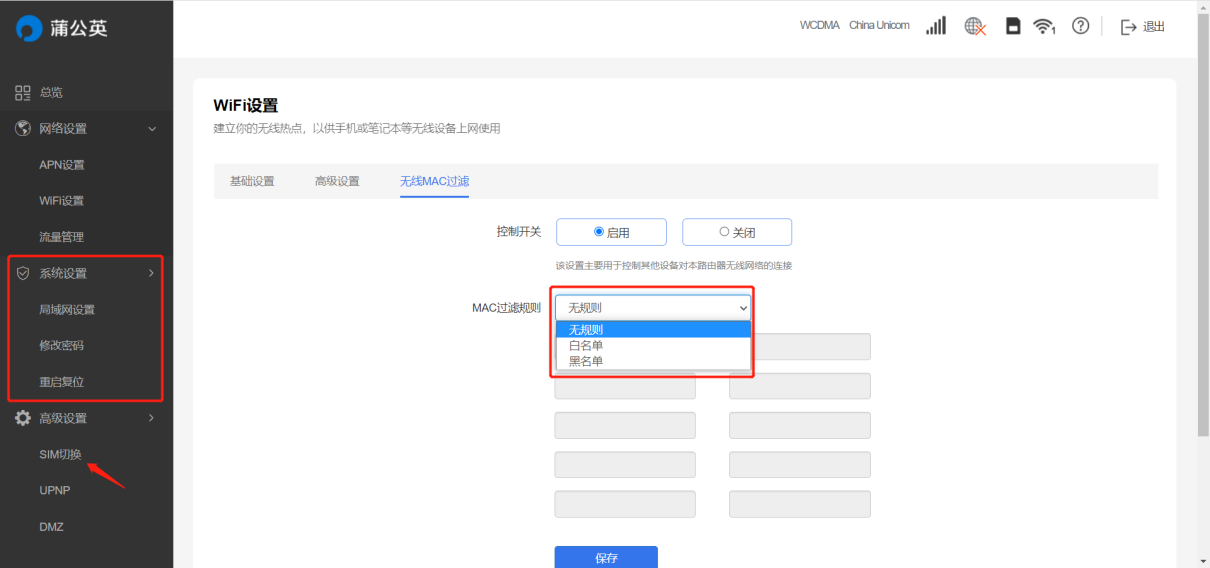Click the China Unicom carrier text
The width and height of the screenshot is (1210, 568).
coord(879,26)
